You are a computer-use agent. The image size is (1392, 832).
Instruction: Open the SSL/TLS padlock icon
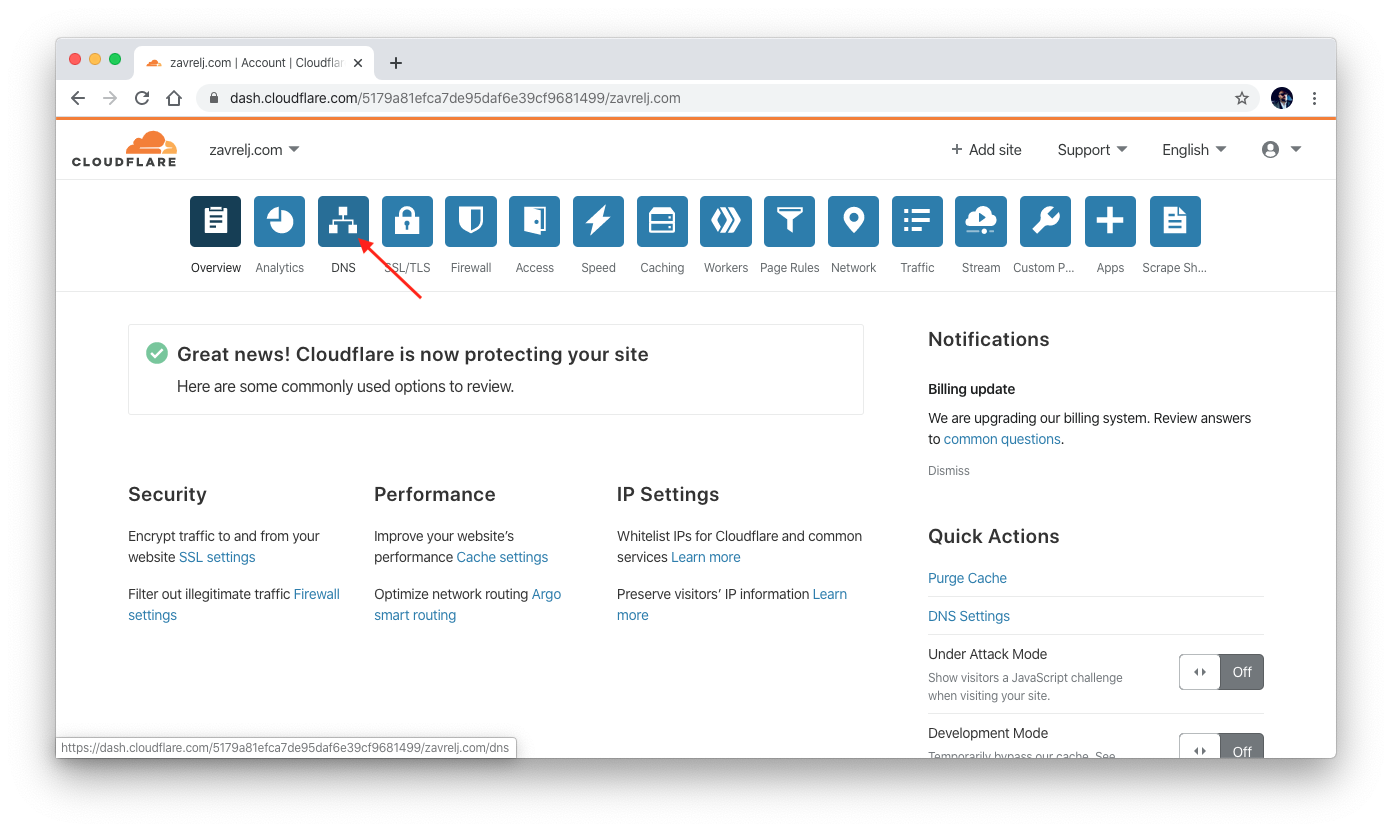(x=407, y=221)
